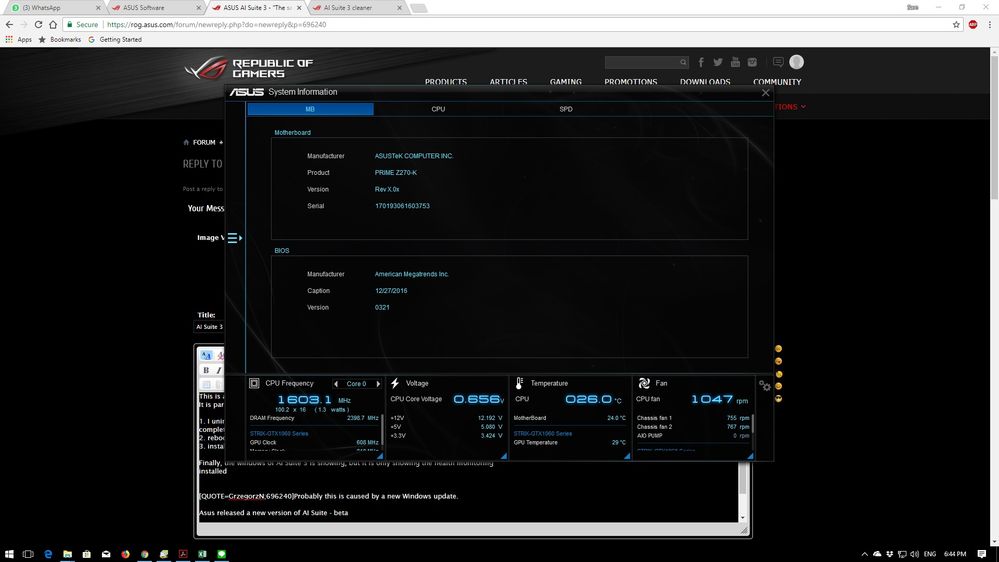This screenshot has width=999, height=562.
Task: Expand the Temperature panel corner triangle
Action: [627, 456]
